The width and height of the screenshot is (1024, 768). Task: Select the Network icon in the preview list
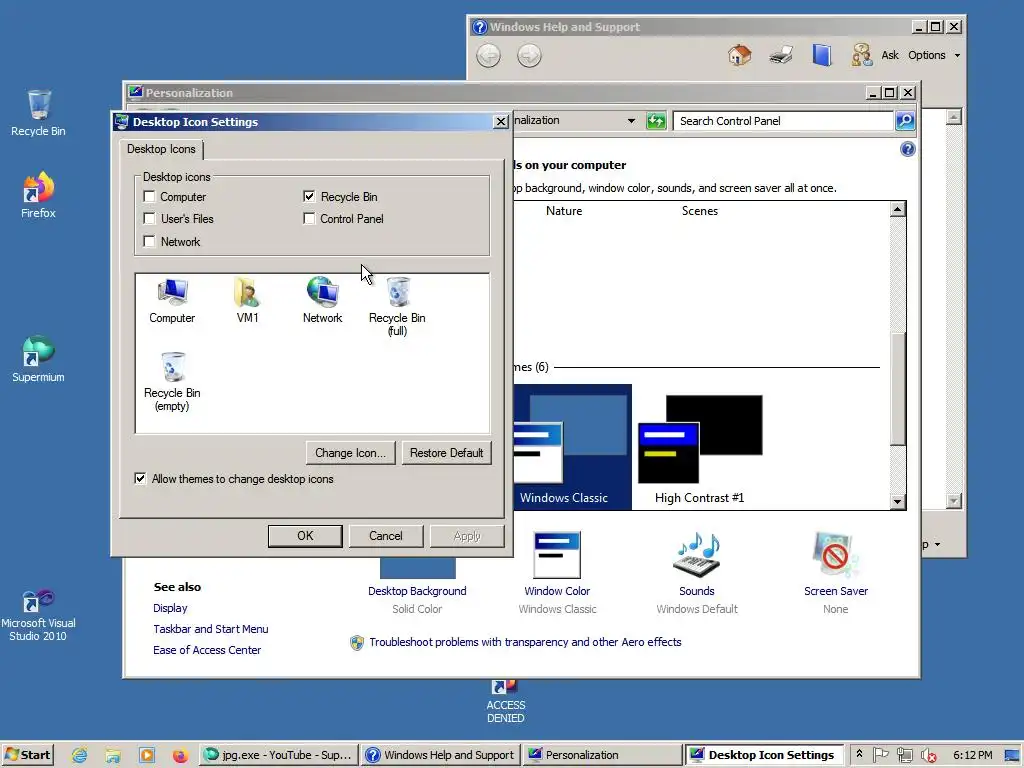[x=322, y=300]
